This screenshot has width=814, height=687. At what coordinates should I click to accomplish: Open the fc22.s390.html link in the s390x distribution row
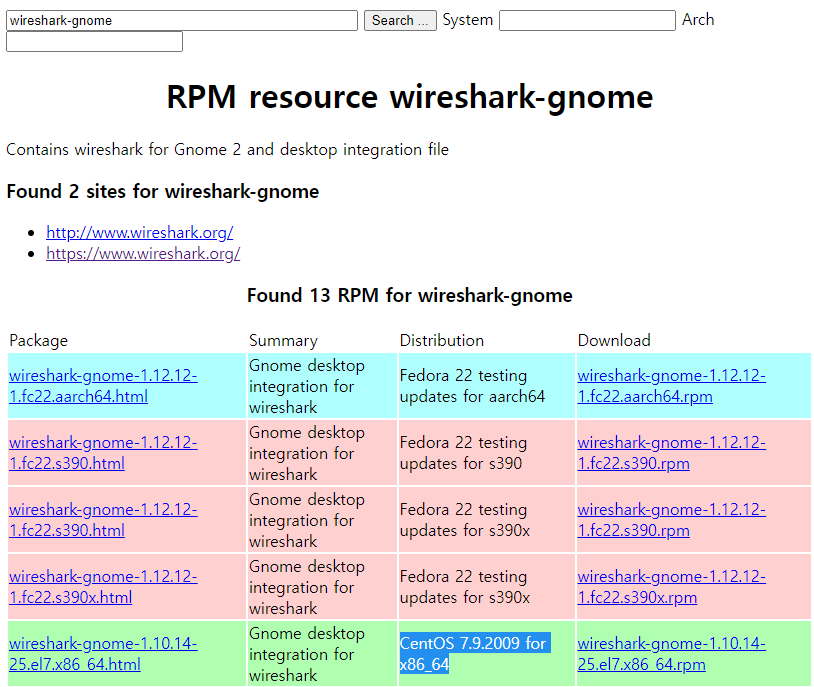[x=103, y=520]
